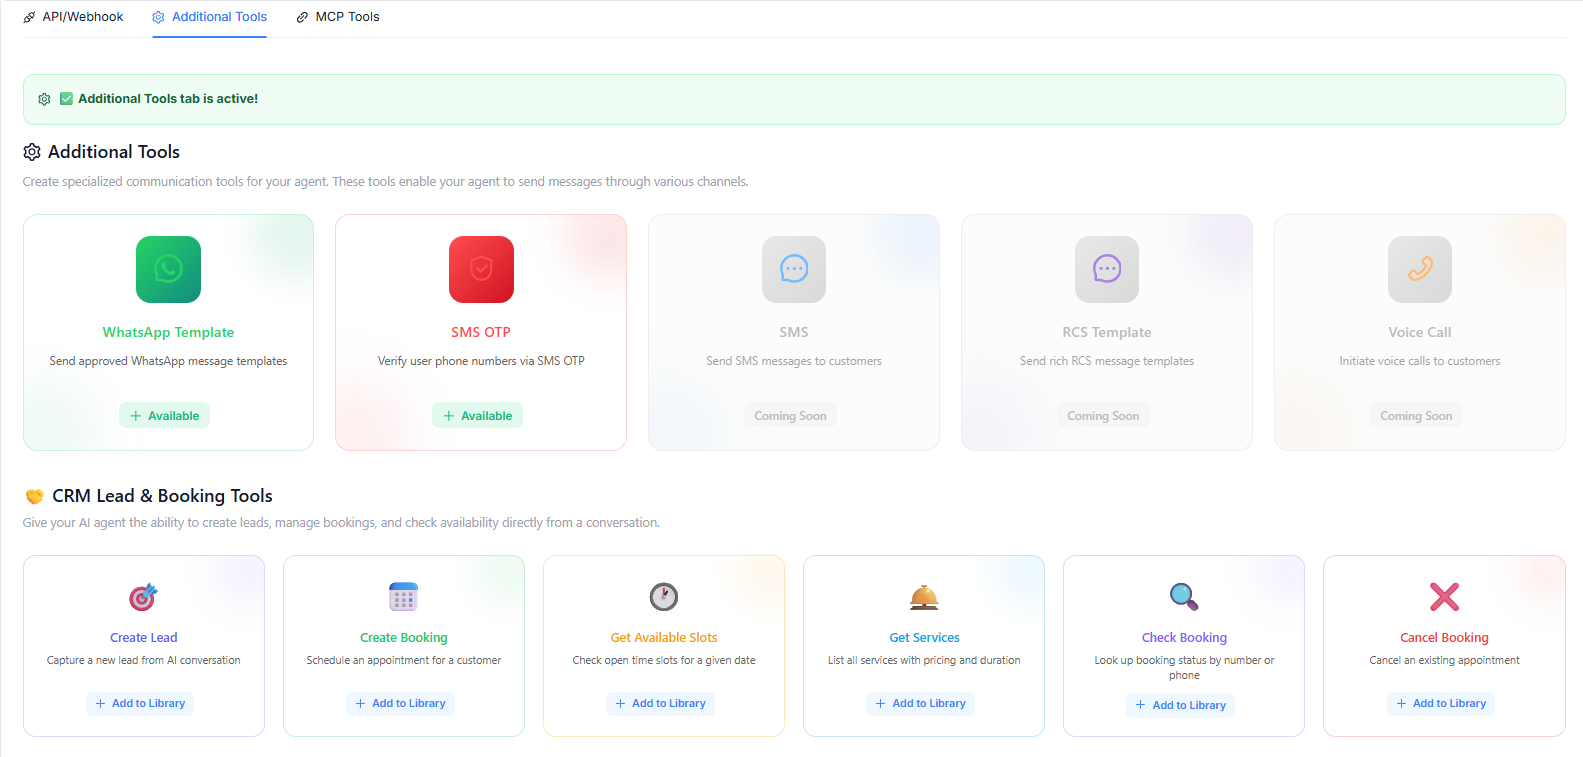The height and width of the screenshot is (757, 1583).
Task: Click the Check Booking title
Action: [1184, 638]
